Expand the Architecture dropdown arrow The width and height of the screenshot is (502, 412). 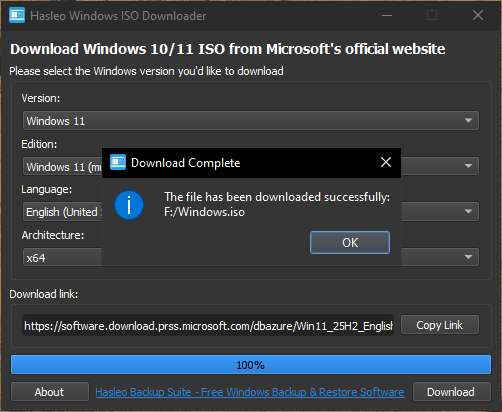click(x=468, y=257)
